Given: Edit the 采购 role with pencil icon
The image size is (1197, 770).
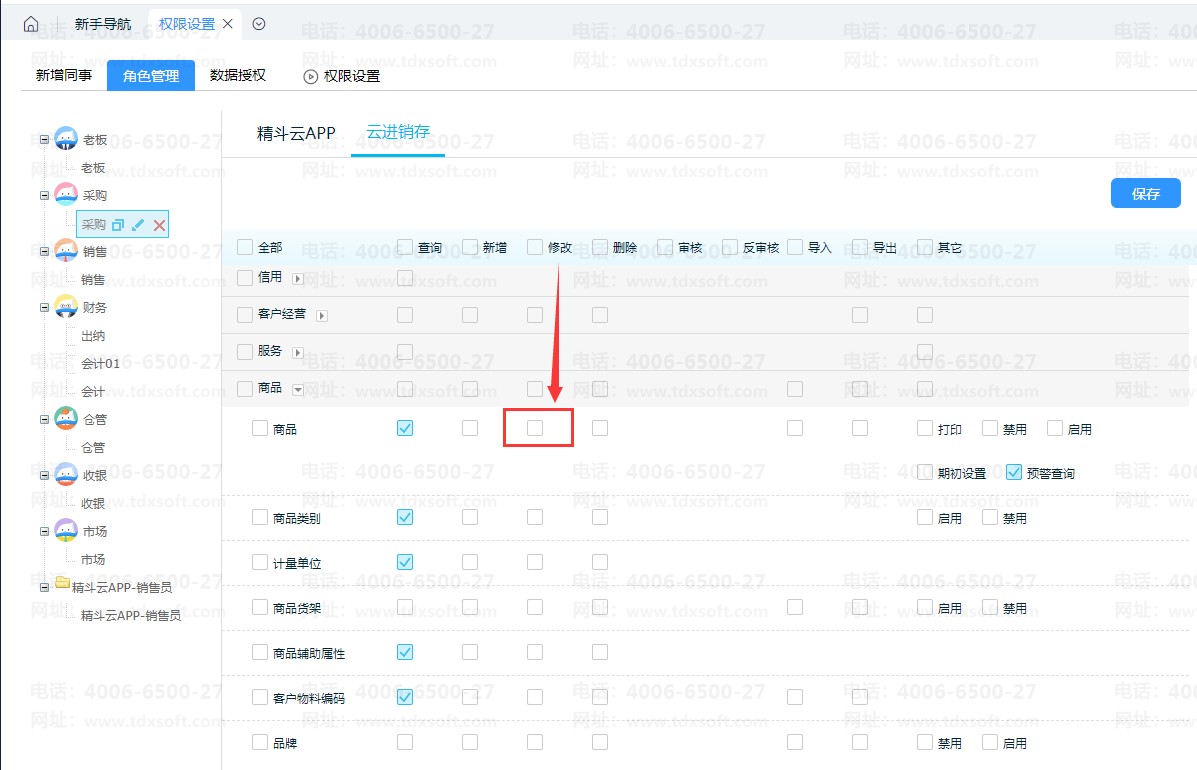Looking at the screenshot, I should click(x=138, y=225).
